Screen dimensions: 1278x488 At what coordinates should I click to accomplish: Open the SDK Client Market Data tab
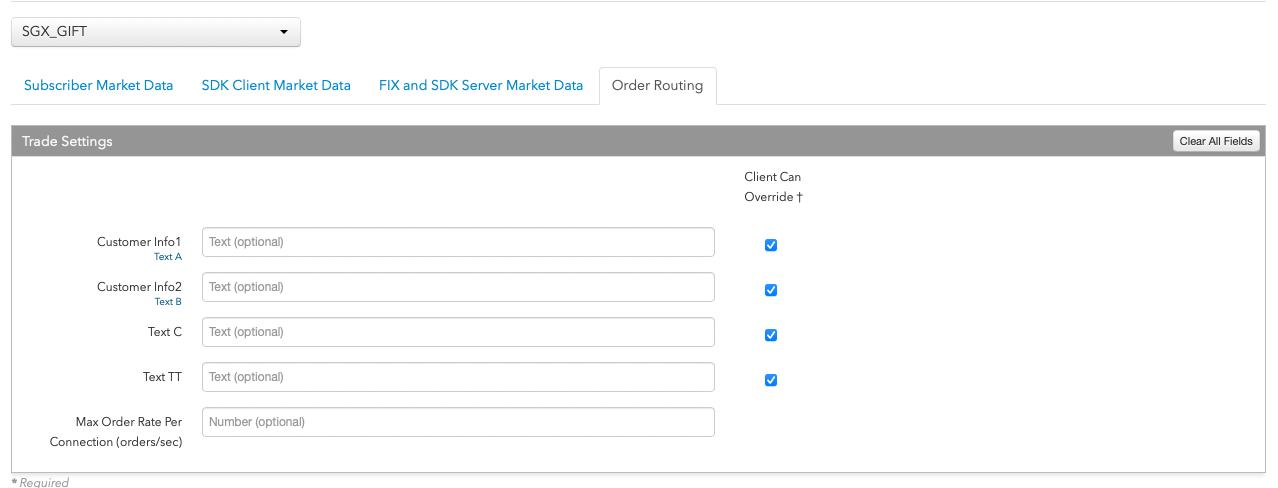tap(276, 86)
